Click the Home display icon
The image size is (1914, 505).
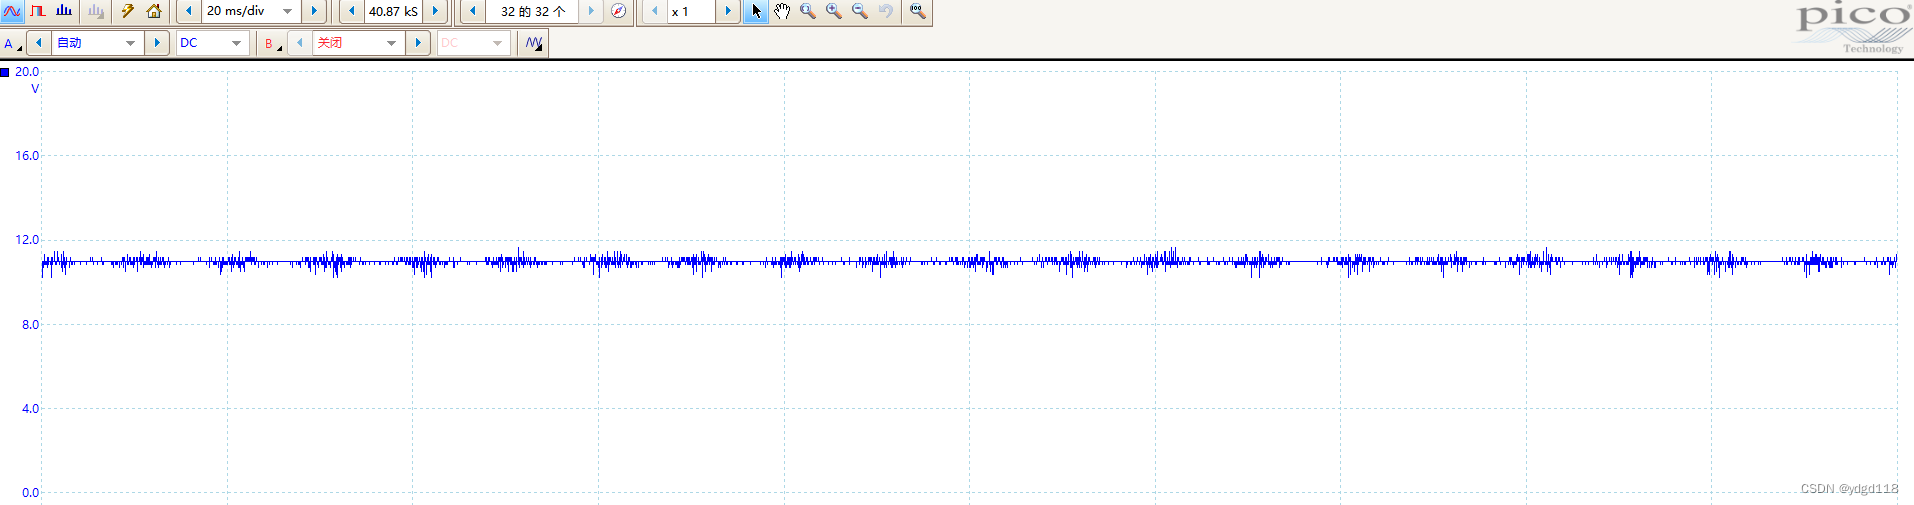click(x=154, y=11)
